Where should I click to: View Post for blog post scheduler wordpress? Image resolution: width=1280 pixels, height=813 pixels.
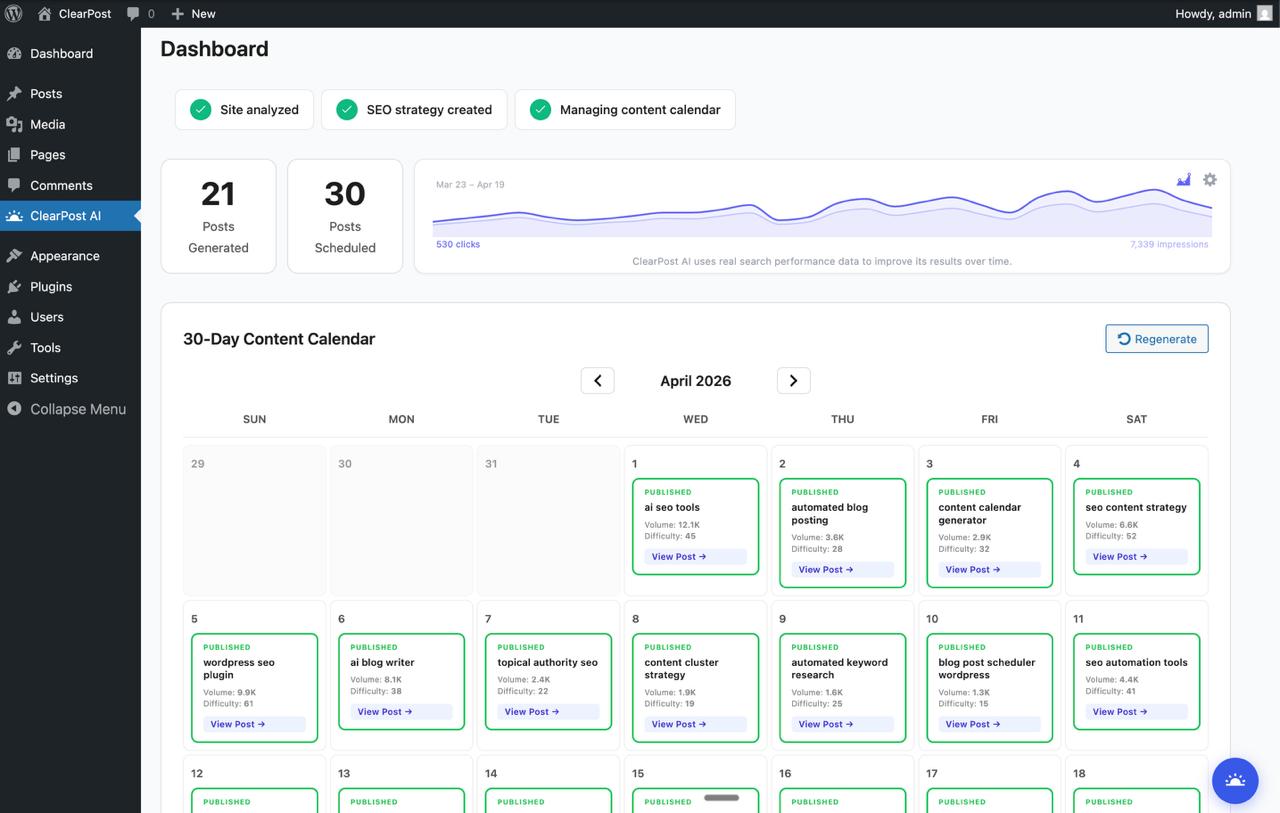(x=989, y=725)
